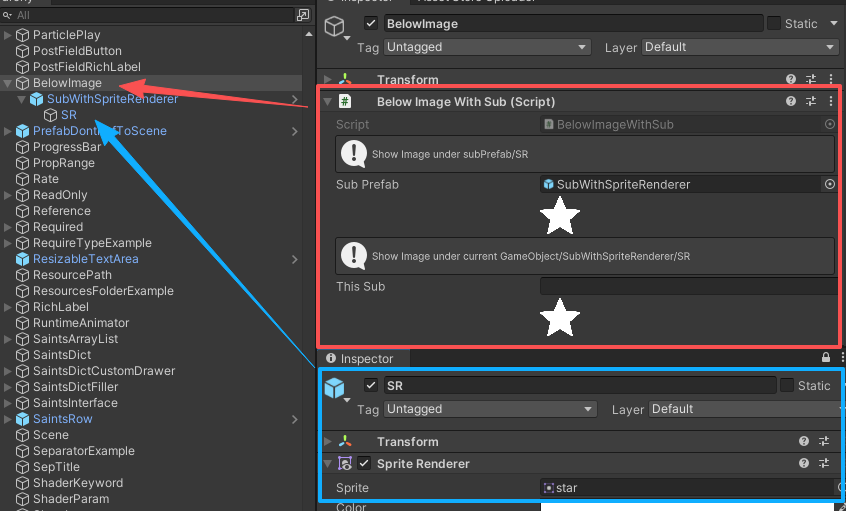Open help for Below Image With Sub script

791,101
